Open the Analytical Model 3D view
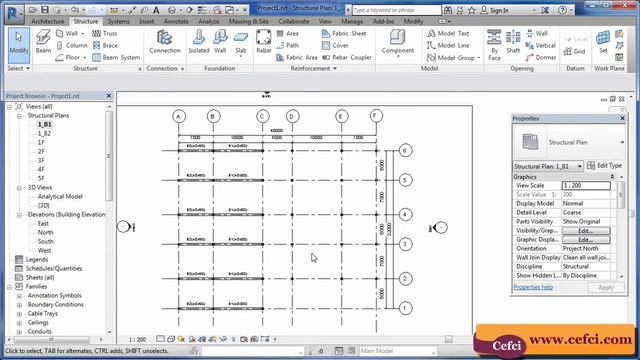The width and height of the screenshot is (640, 360). [60, 196]
